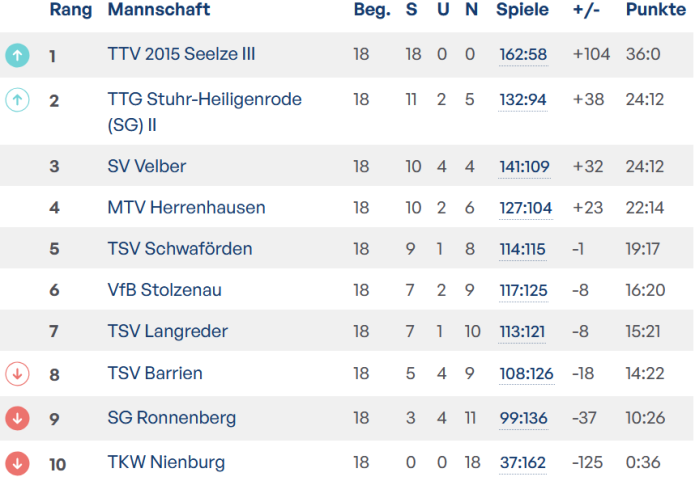The image size is (695, 481).
Task: Click the Spiele column header
Action: [522, 10]
